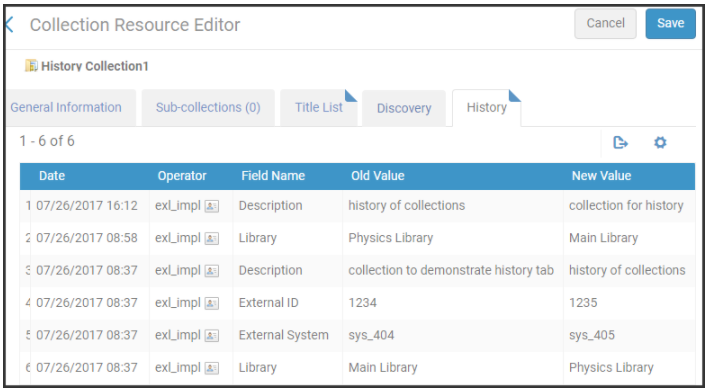Click the Operator column header
Viewport: 715px width, 390px height.
tap(182, 176)
